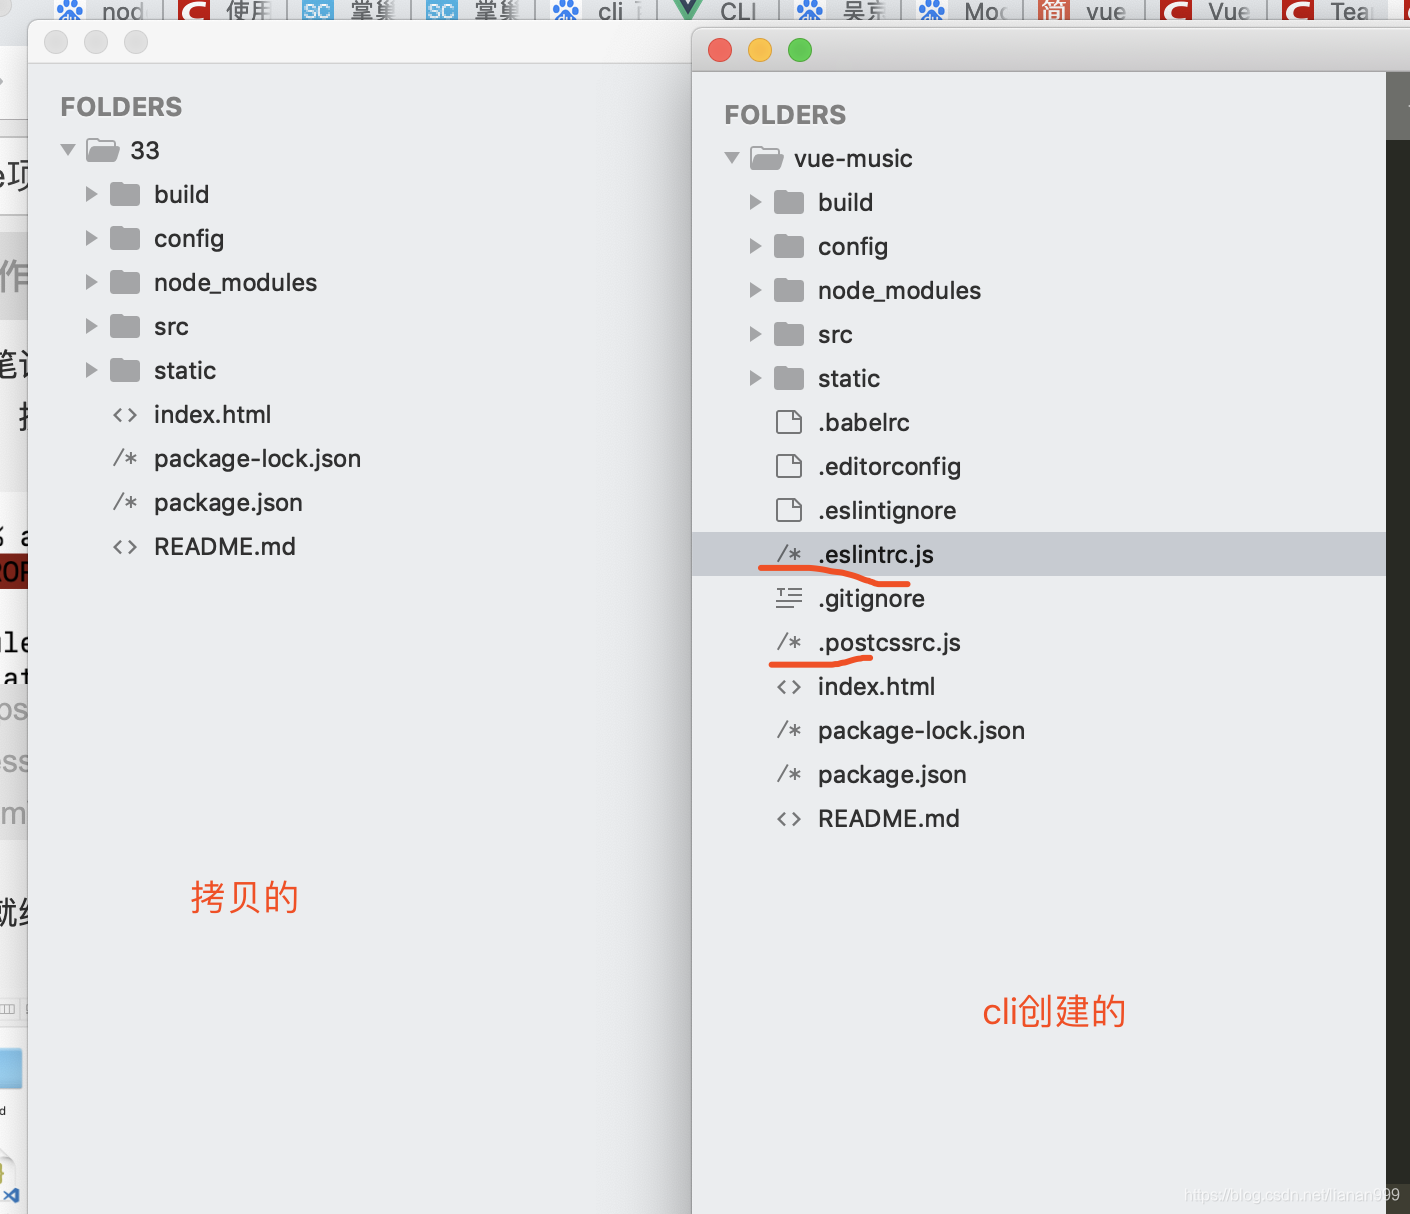Expand build folder in 33 window
The image size is (1410, 1214).
(x=91, y=194)
